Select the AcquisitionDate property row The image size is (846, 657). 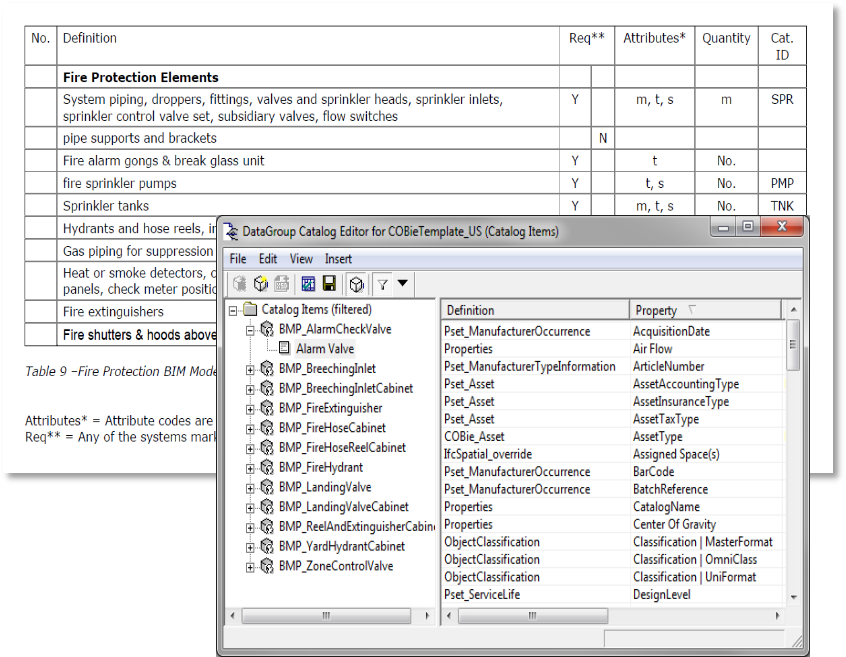(612, 331)
